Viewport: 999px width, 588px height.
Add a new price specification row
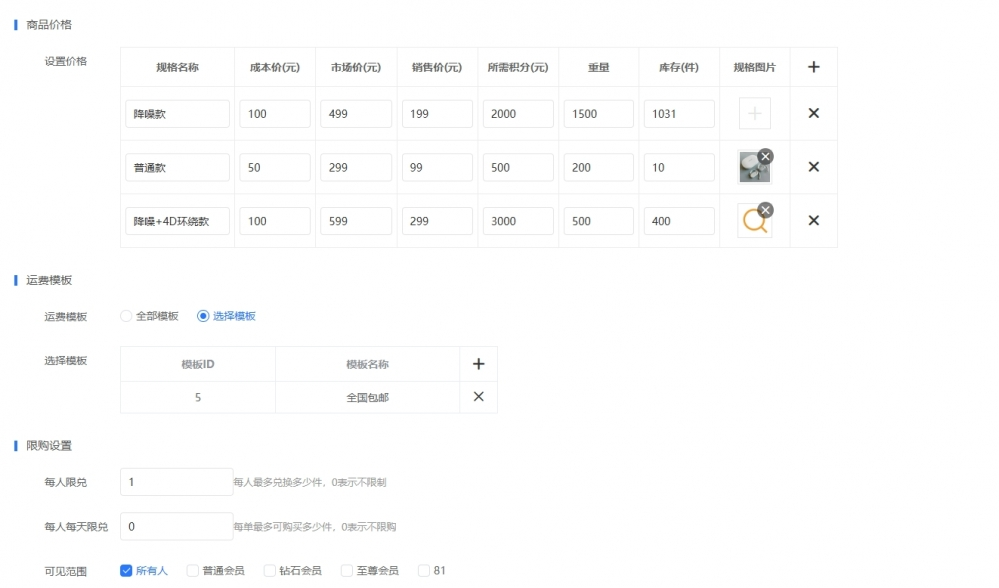(813, 67)
